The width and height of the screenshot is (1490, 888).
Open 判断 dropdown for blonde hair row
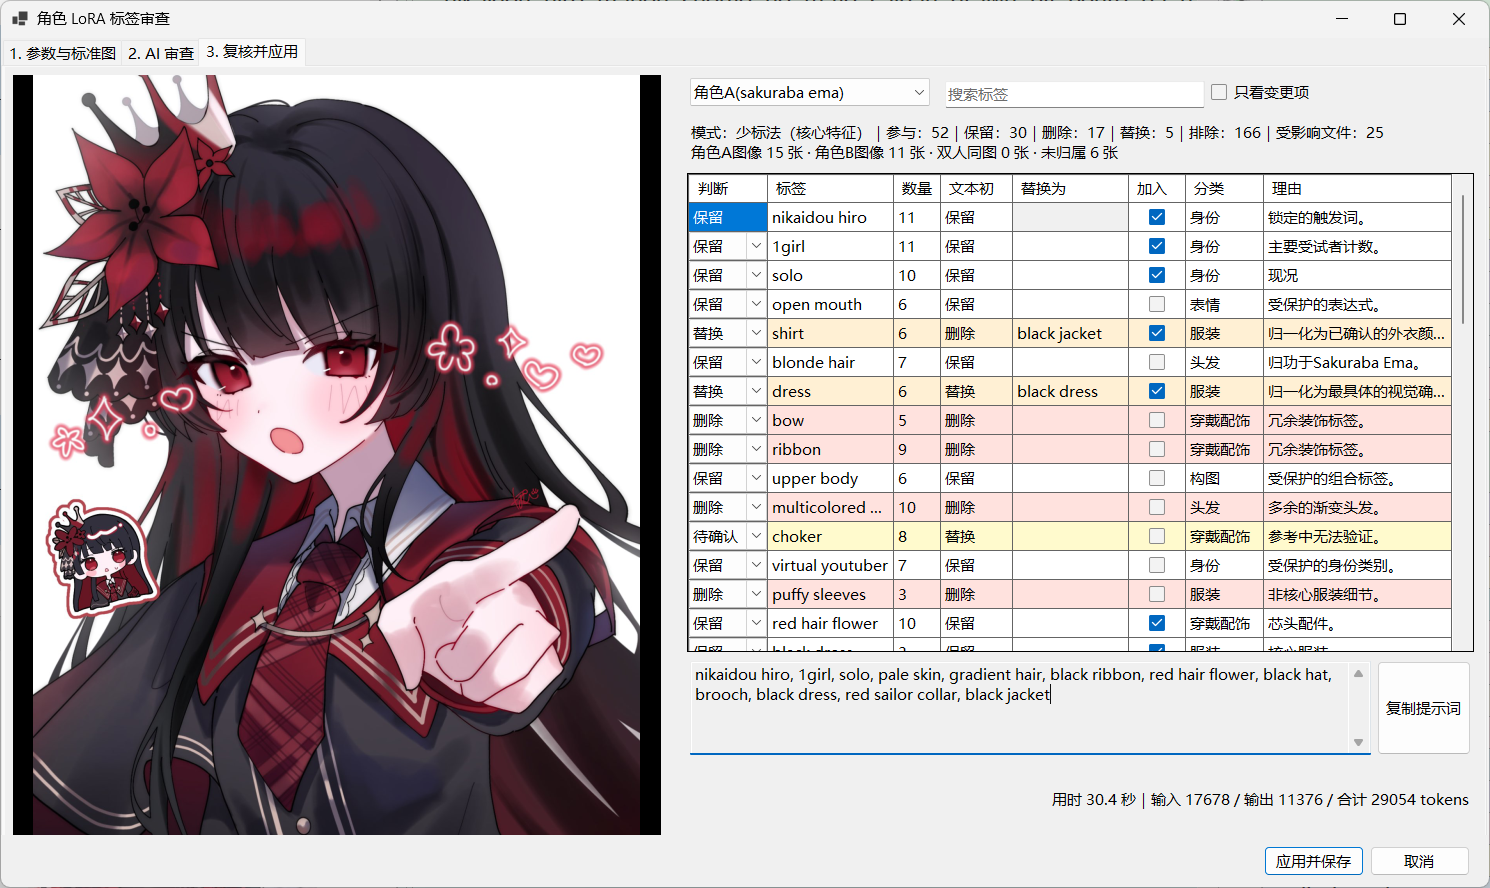click(x=756, y=362)
